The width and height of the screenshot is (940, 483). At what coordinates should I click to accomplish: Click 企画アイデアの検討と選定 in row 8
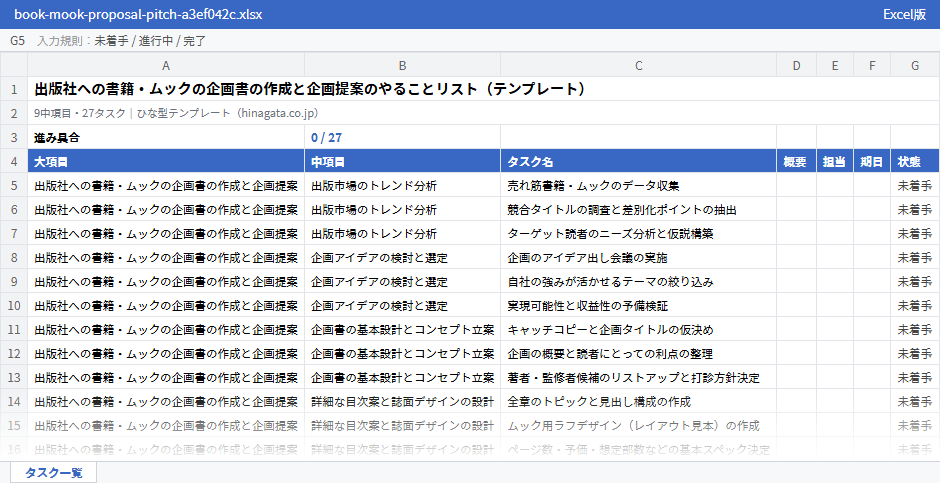402,257
